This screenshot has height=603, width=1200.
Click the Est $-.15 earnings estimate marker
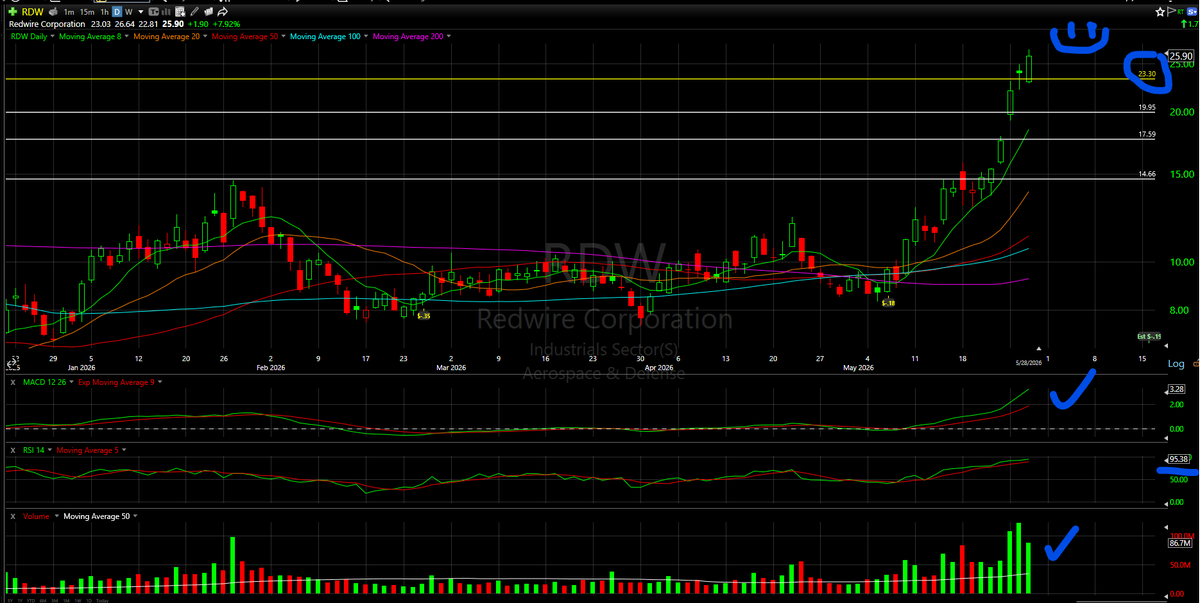coord(1150,337)
